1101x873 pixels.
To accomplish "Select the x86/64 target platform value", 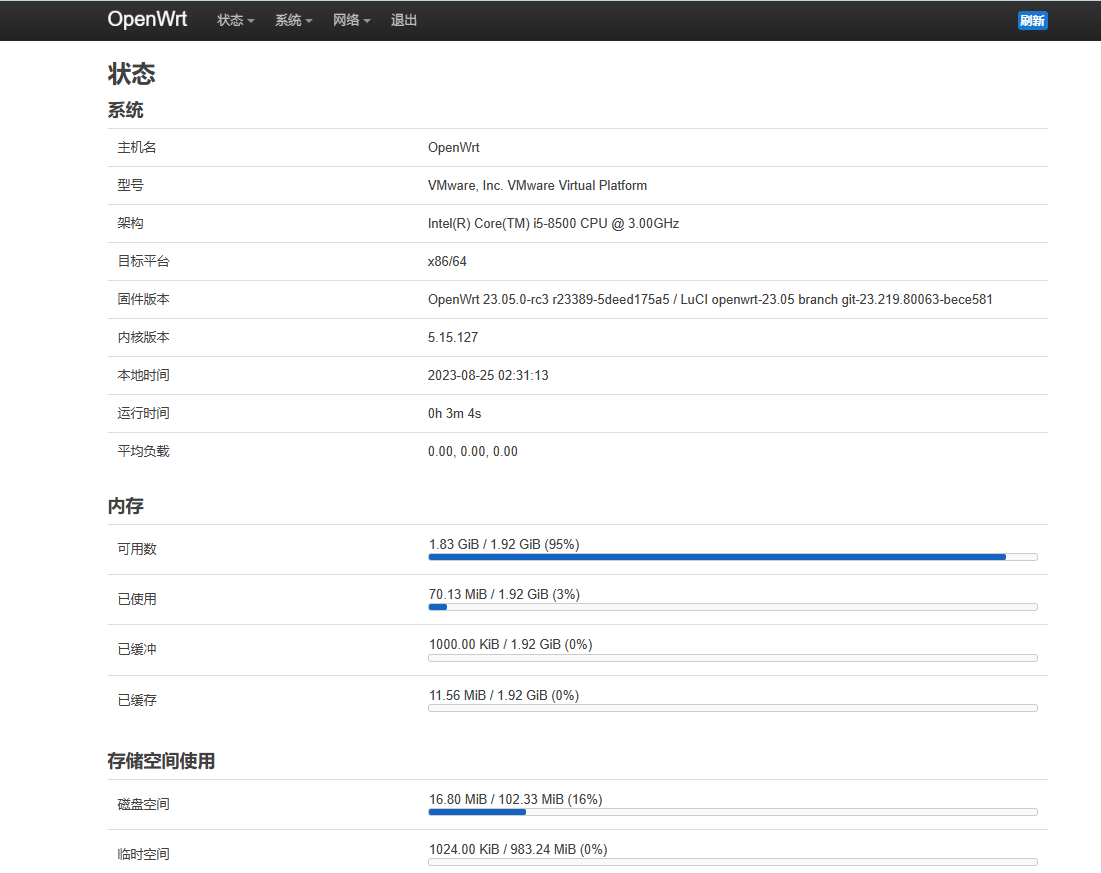I will (447, 261).
